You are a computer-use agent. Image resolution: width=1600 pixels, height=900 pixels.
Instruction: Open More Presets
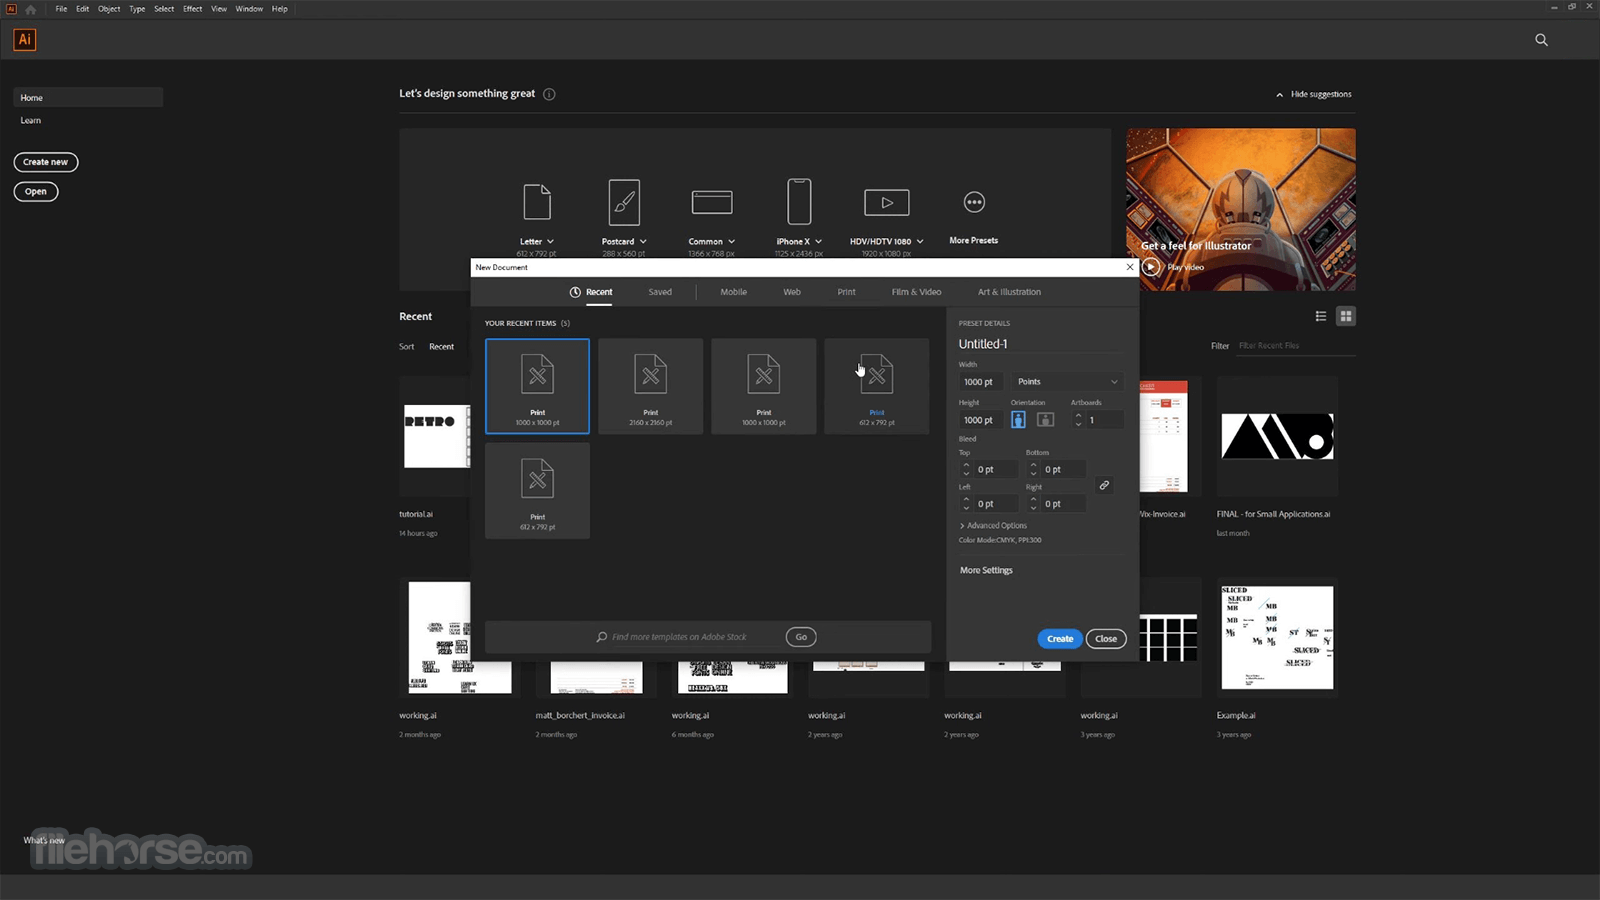click(973, 202)
